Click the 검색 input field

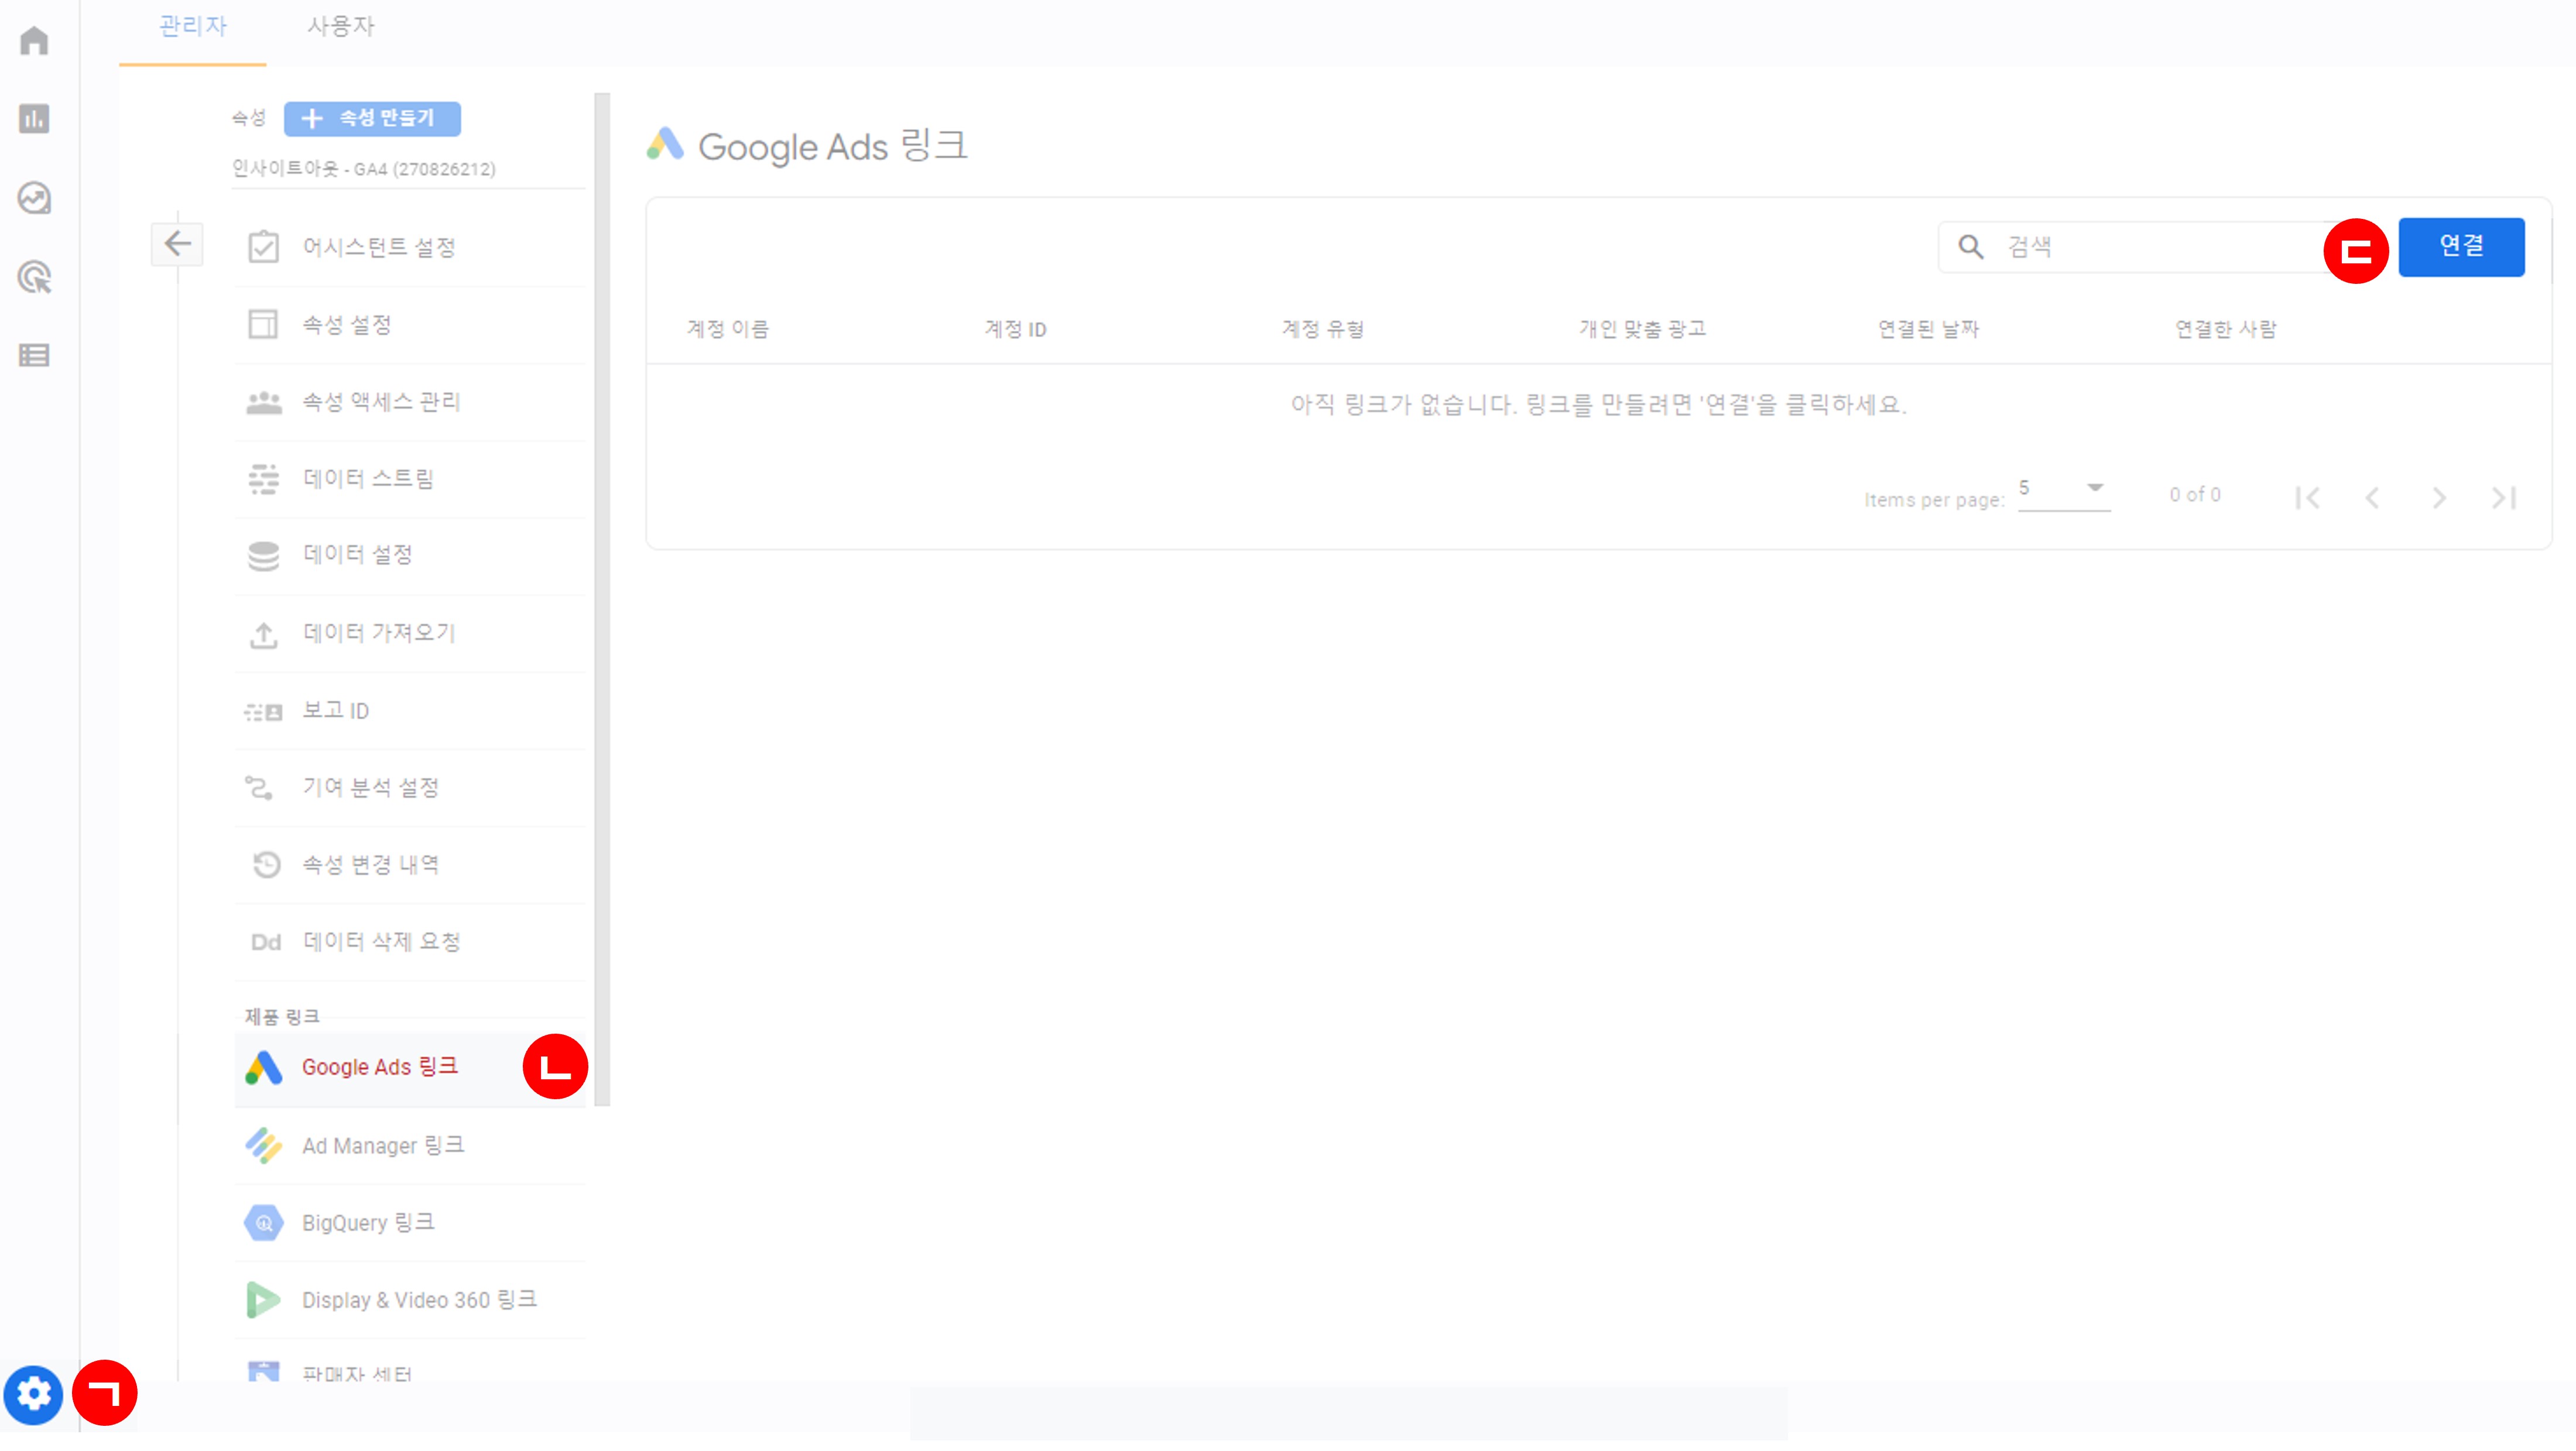coord(2150,247)
